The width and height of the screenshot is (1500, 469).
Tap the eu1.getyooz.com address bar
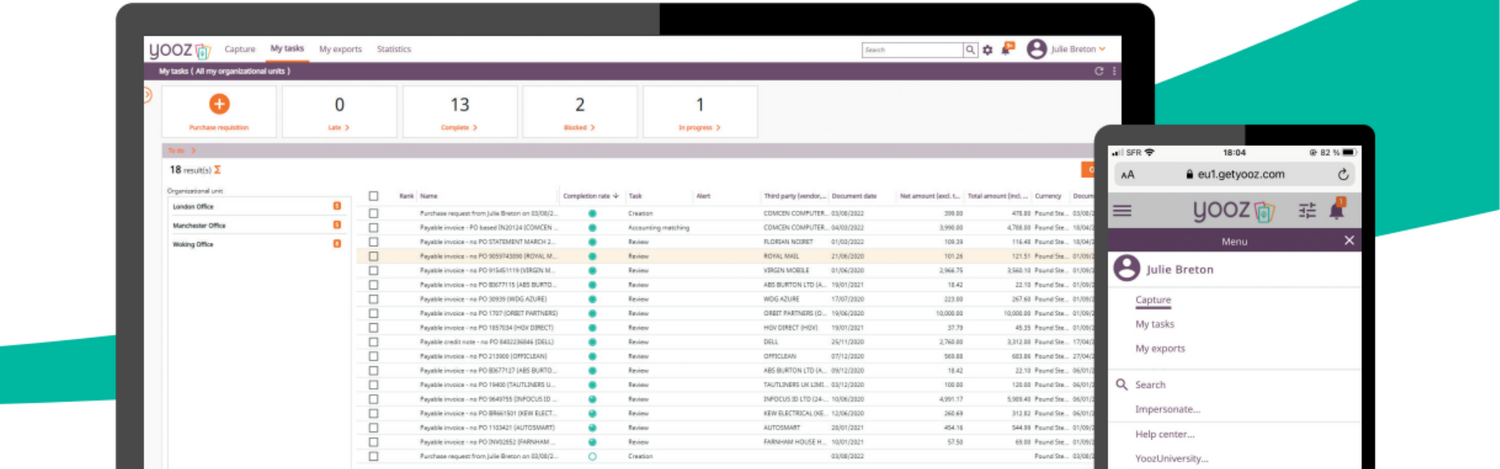1235,174
